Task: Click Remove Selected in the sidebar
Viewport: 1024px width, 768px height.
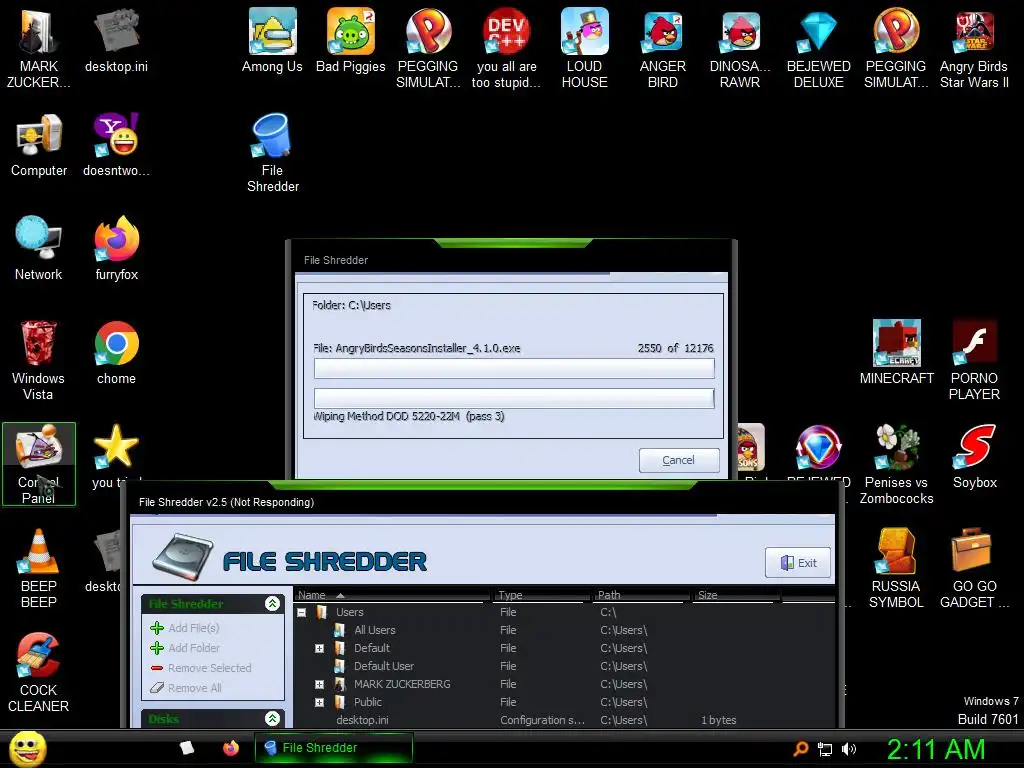Action: [x=200, y=668]
